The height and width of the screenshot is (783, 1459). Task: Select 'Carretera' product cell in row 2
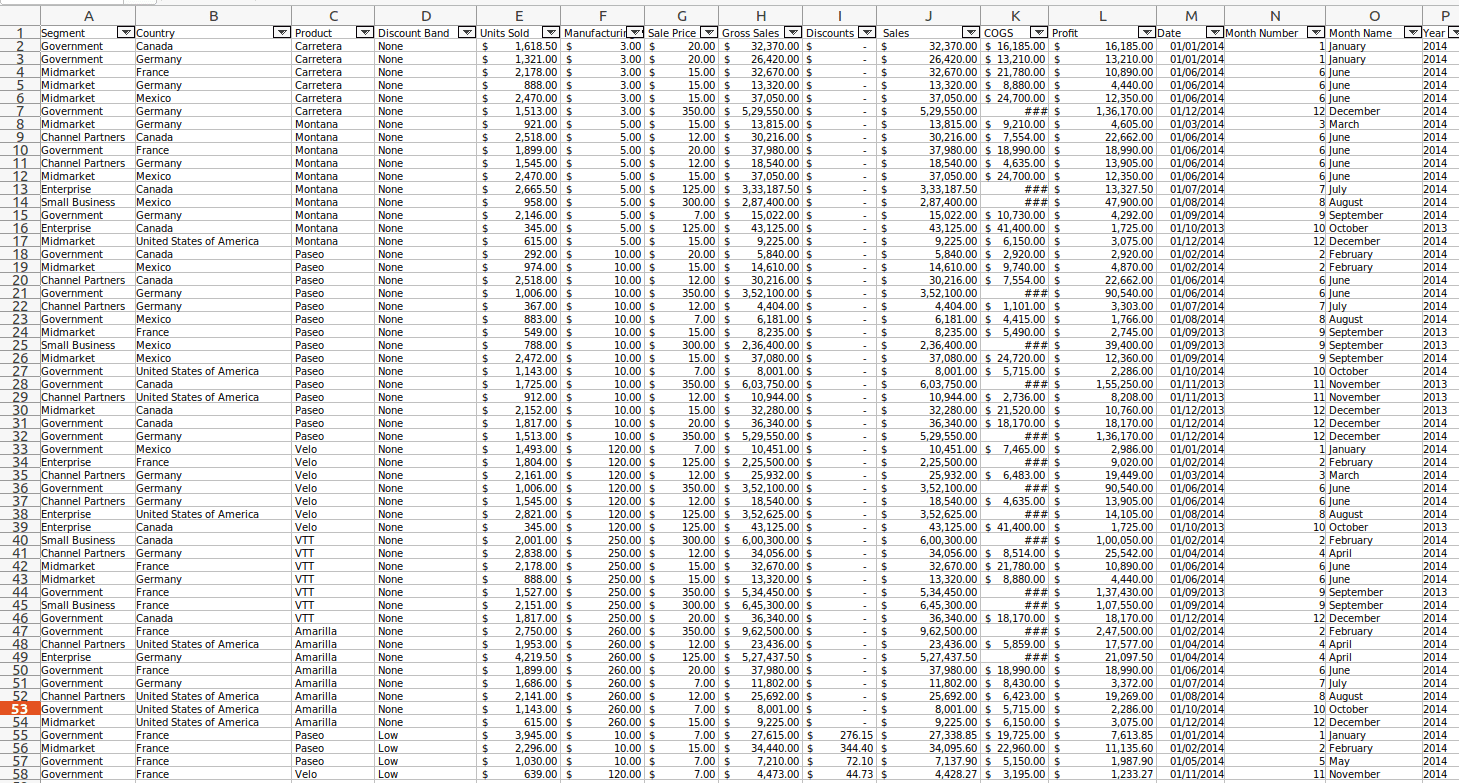click(334, 46)
